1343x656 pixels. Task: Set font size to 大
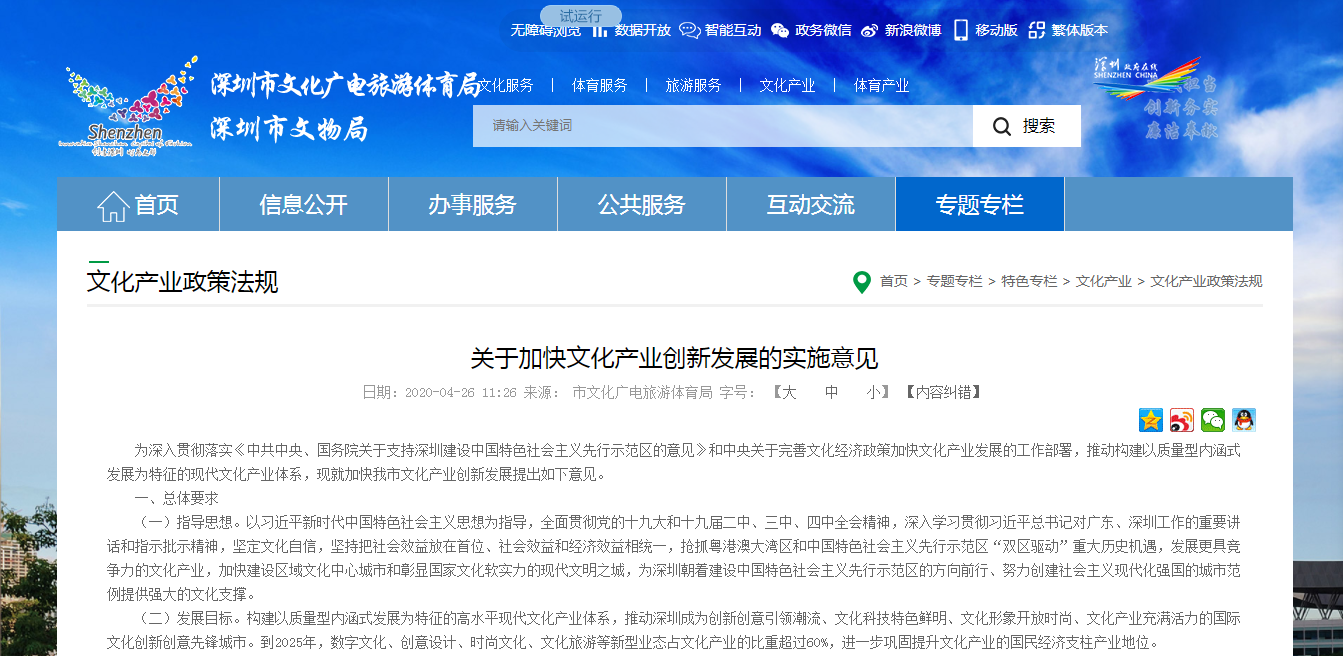[x=789, y=392]
